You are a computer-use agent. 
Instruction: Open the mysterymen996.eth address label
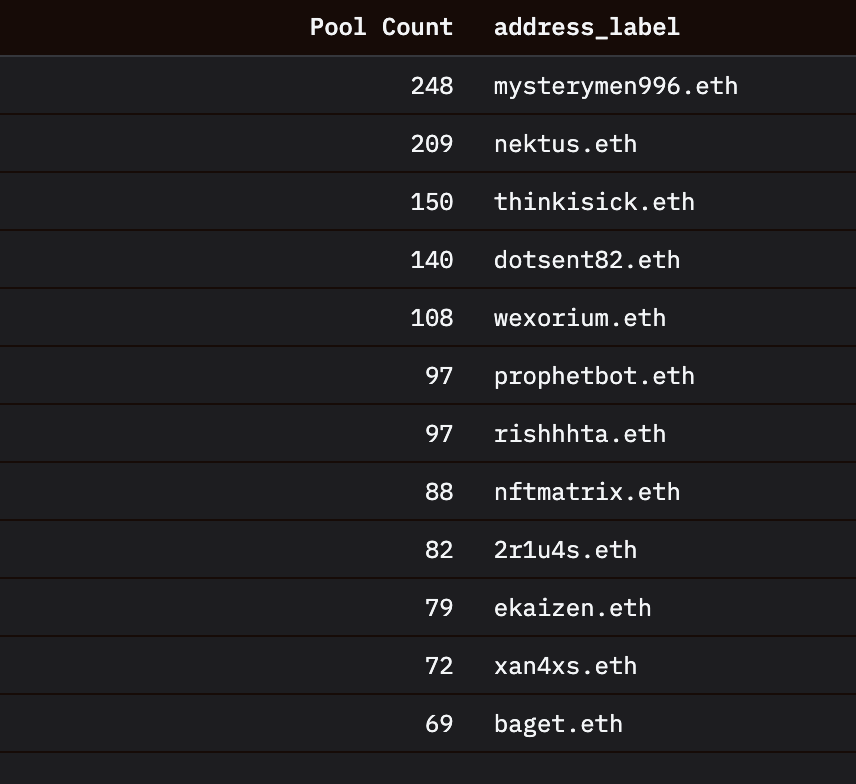pyautogui.click(x=615, y=86)
